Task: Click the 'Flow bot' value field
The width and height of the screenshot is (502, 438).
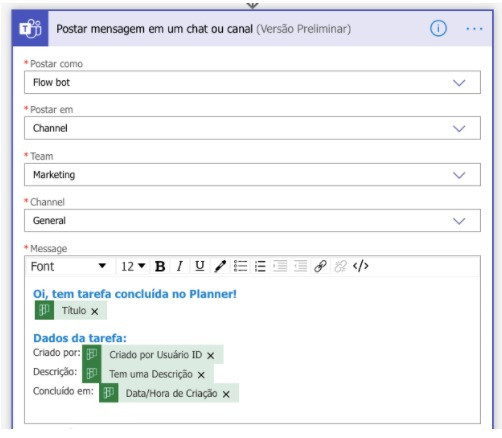Action: click(x=252, y=82)
